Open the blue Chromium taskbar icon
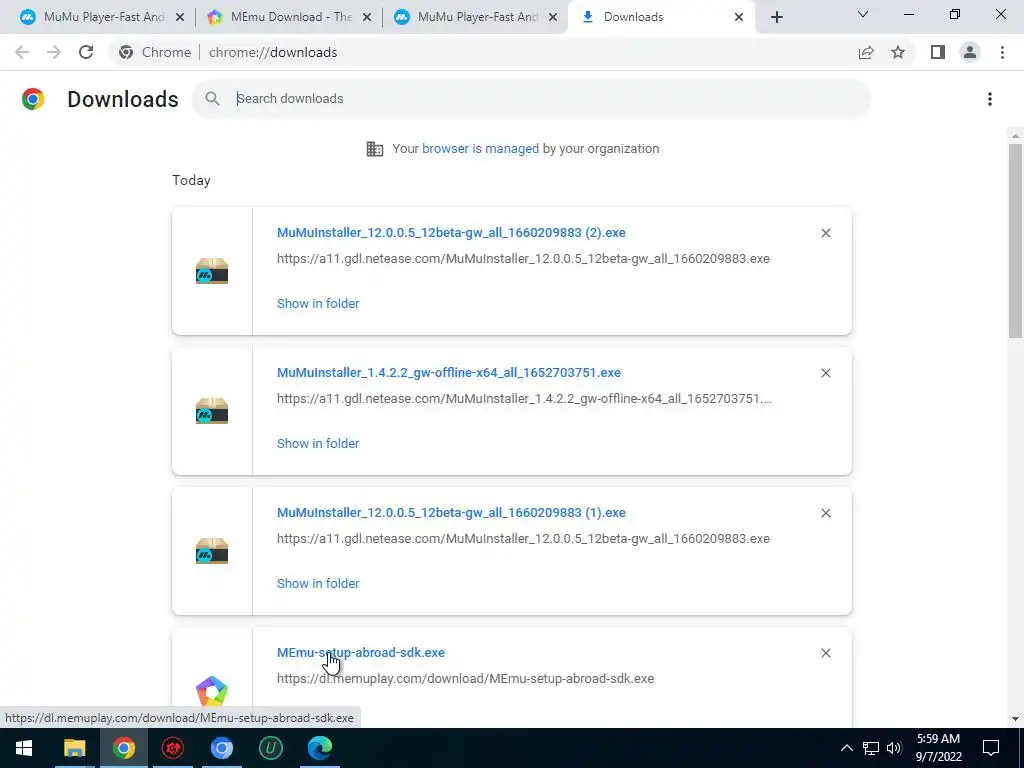Viewport: 1024px width, 768px height. pyautogui.click(x=221, y=748)
